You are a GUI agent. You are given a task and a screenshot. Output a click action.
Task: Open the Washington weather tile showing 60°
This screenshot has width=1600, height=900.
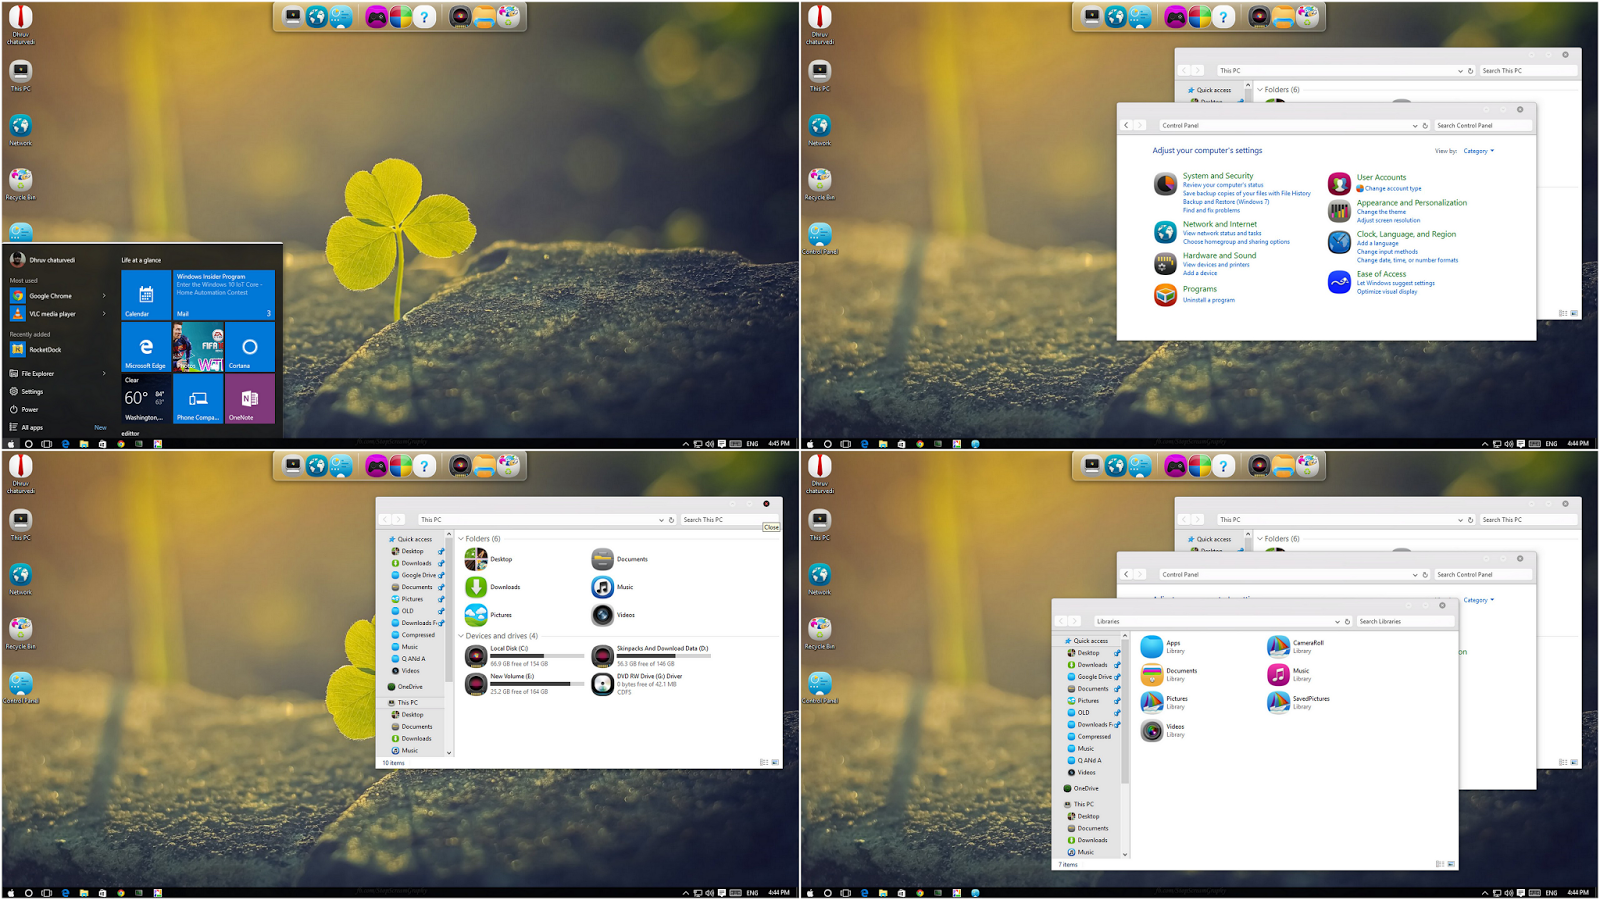[x=146, y=399]
